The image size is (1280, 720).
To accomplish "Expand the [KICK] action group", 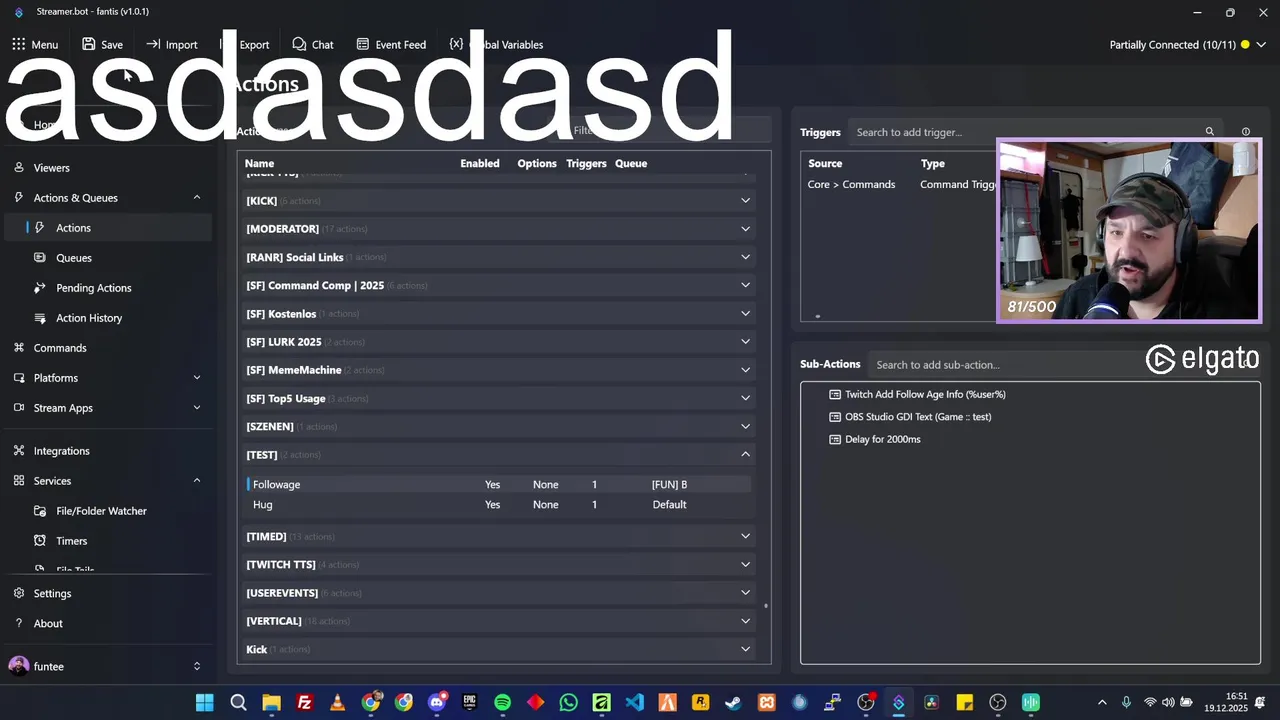I will tap(745, 201).
